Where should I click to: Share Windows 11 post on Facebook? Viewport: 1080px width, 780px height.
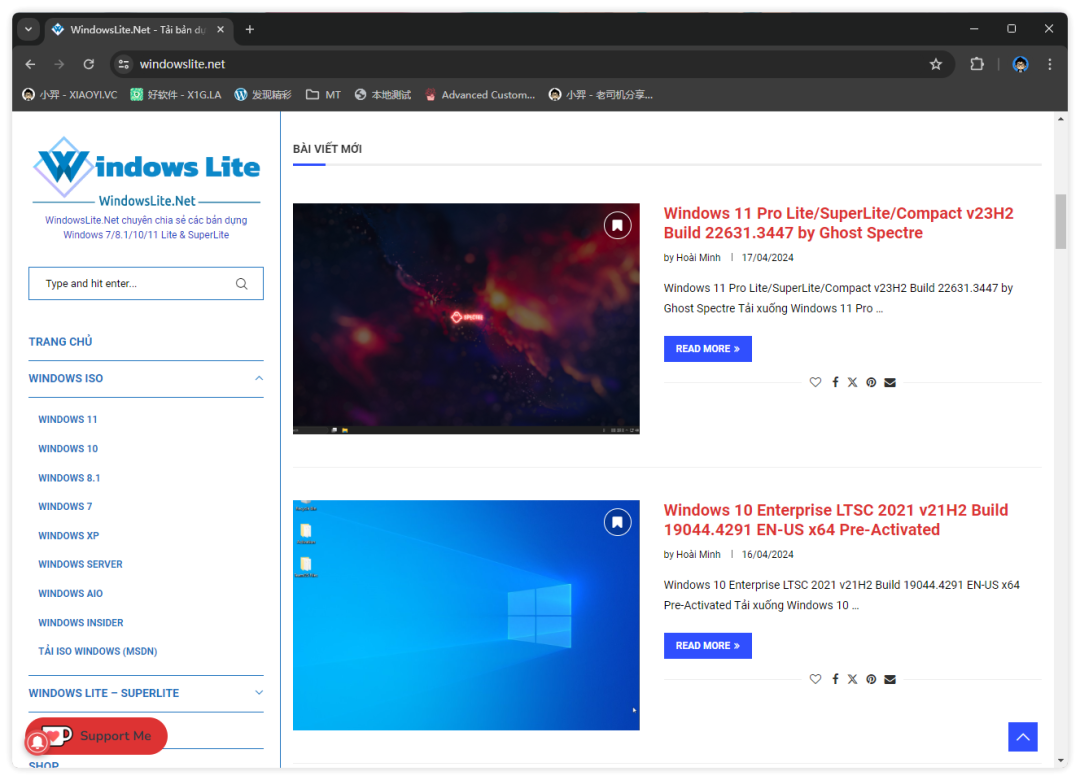[835, 382]
